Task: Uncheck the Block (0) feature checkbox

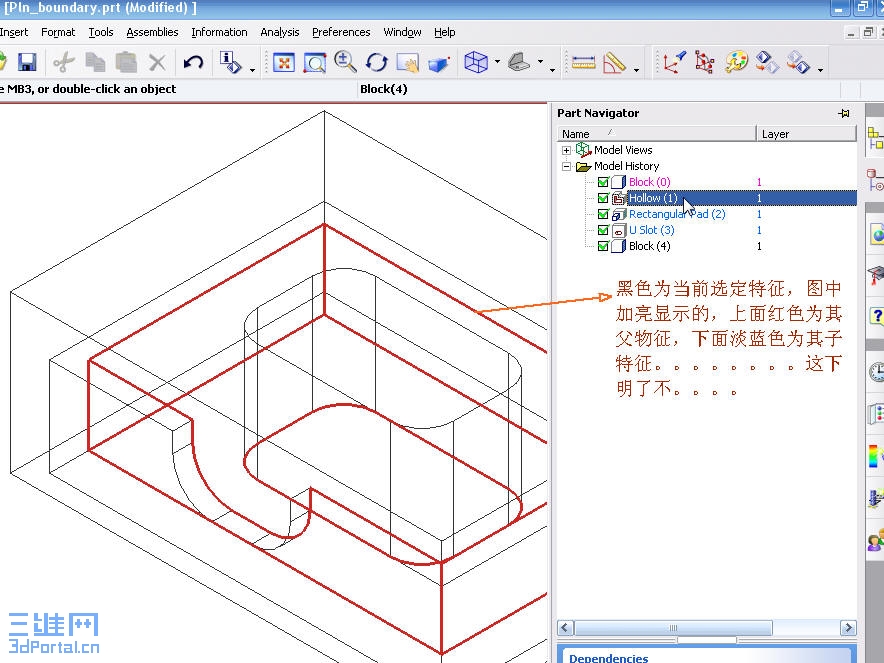Action: click(x=603, y=182)
